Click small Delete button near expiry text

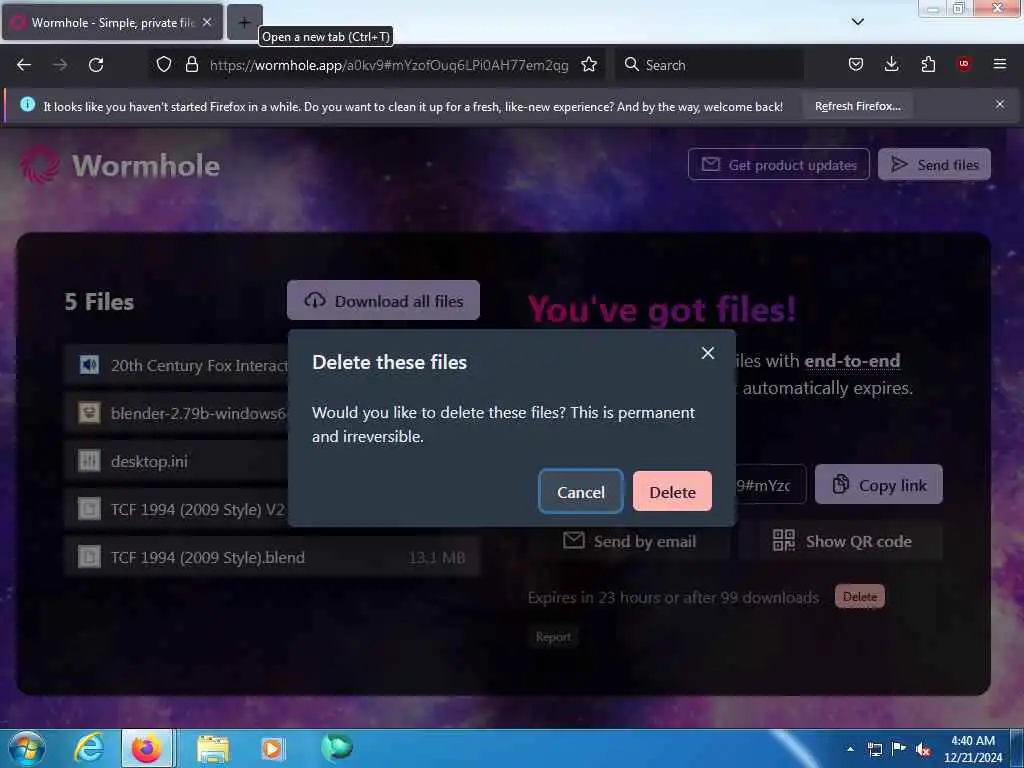coord(859,596)
